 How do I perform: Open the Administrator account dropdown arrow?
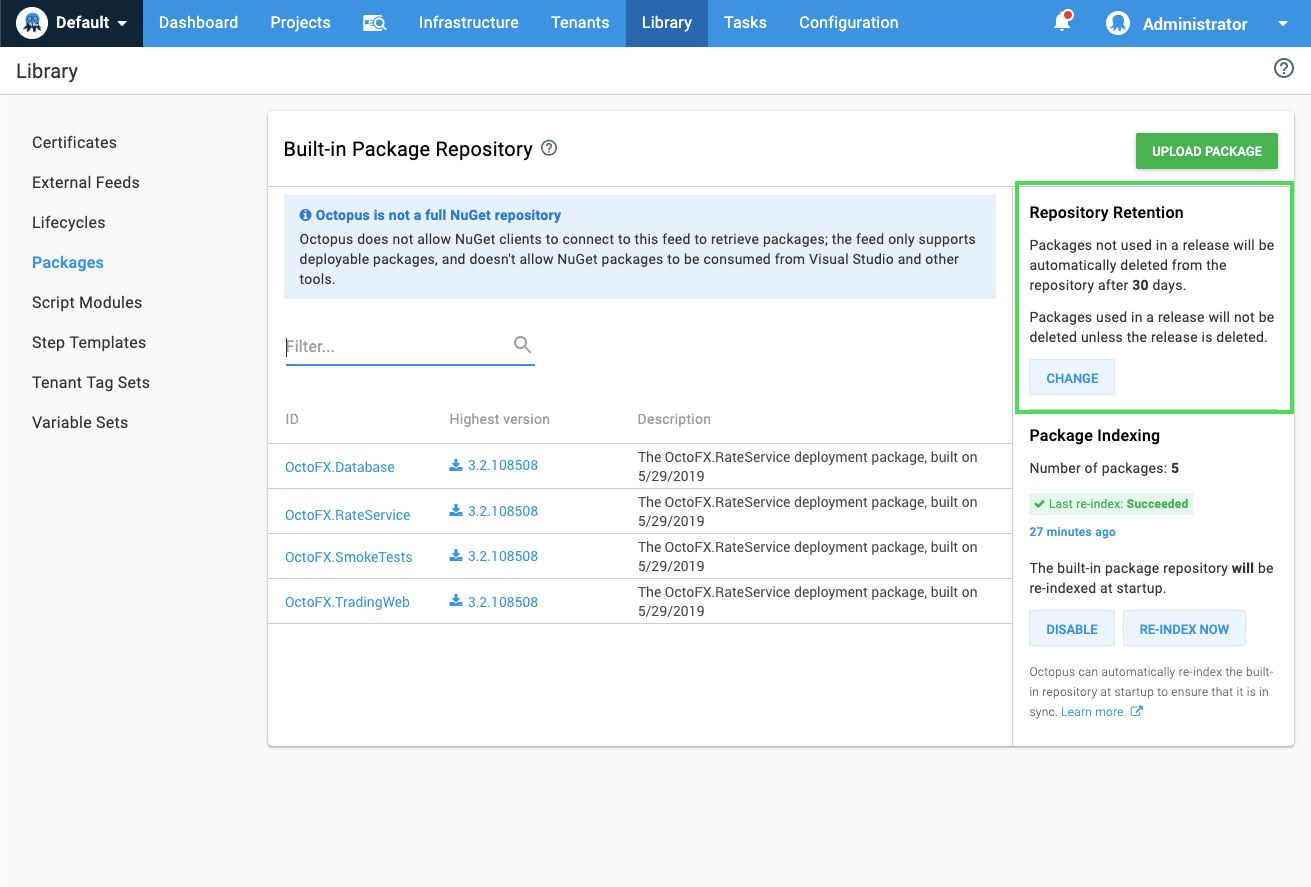[1283, 24]
